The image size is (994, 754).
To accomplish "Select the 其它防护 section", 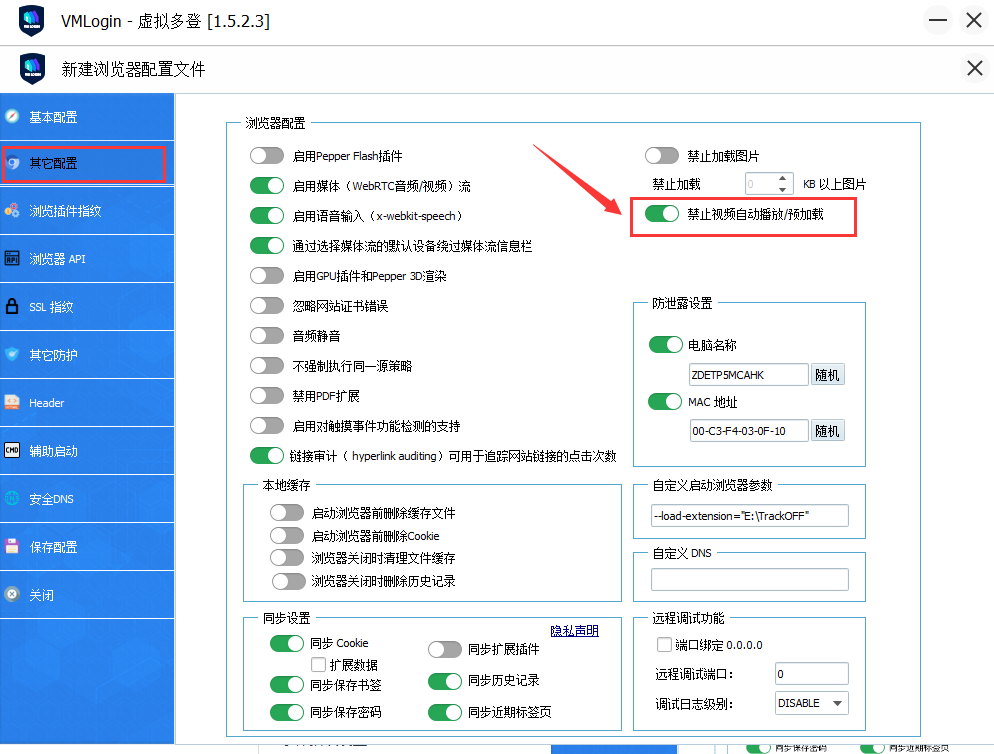I will coord(87,354).
